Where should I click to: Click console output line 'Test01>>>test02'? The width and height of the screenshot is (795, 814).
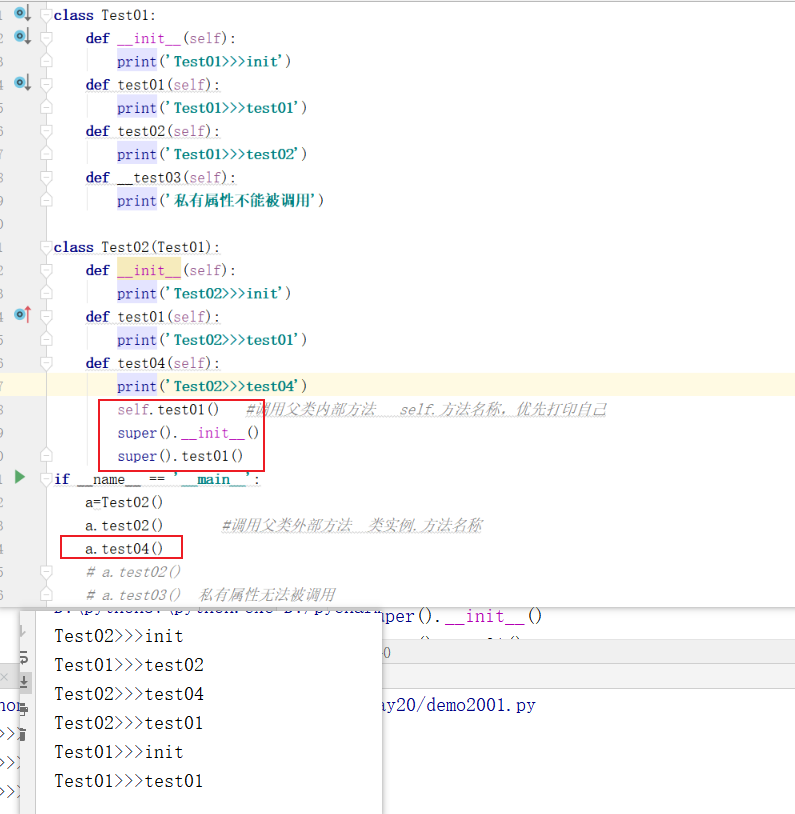[129, 665]
